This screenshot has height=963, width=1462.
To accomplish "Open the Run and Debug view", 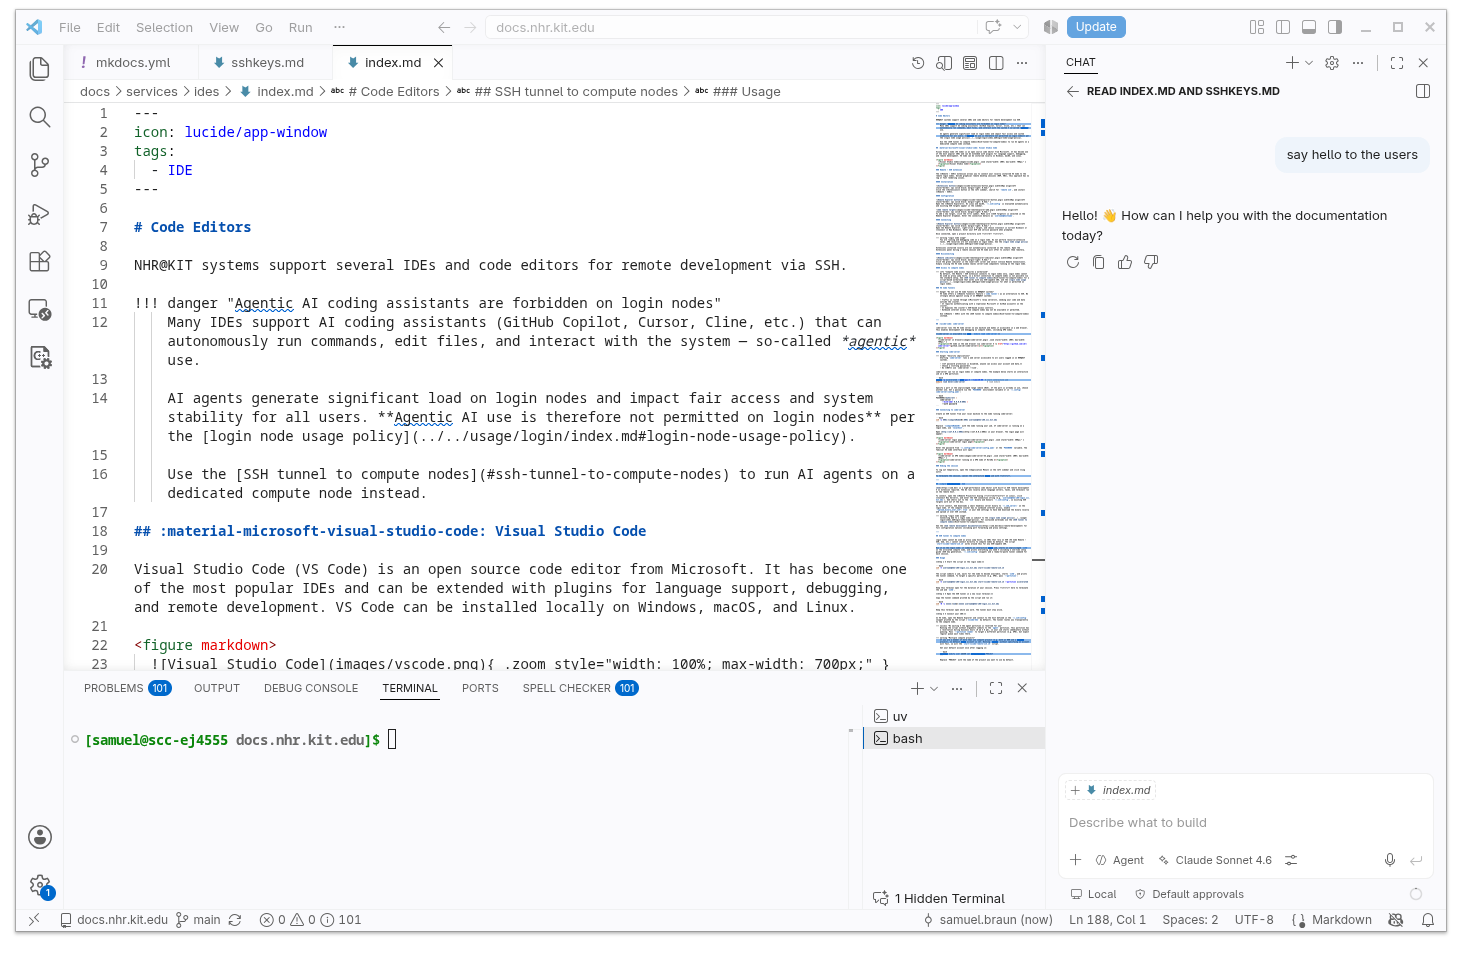I will click(40, 213).
